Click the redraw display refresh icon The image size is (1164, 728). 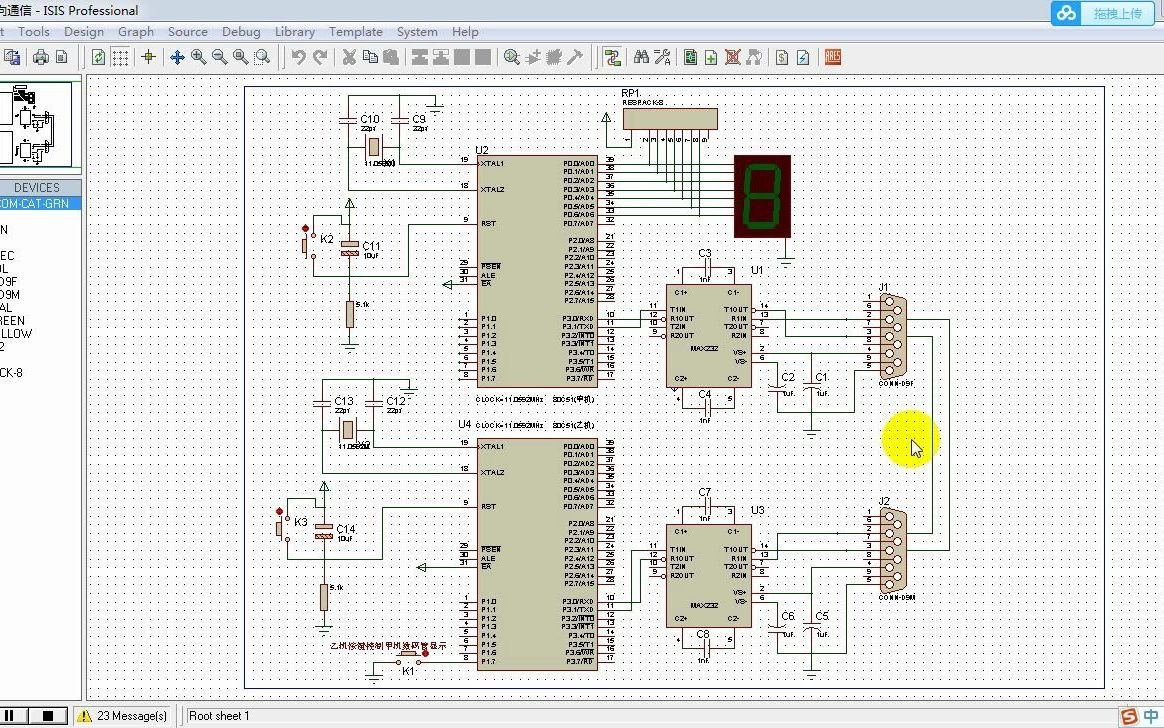[98, 57]
